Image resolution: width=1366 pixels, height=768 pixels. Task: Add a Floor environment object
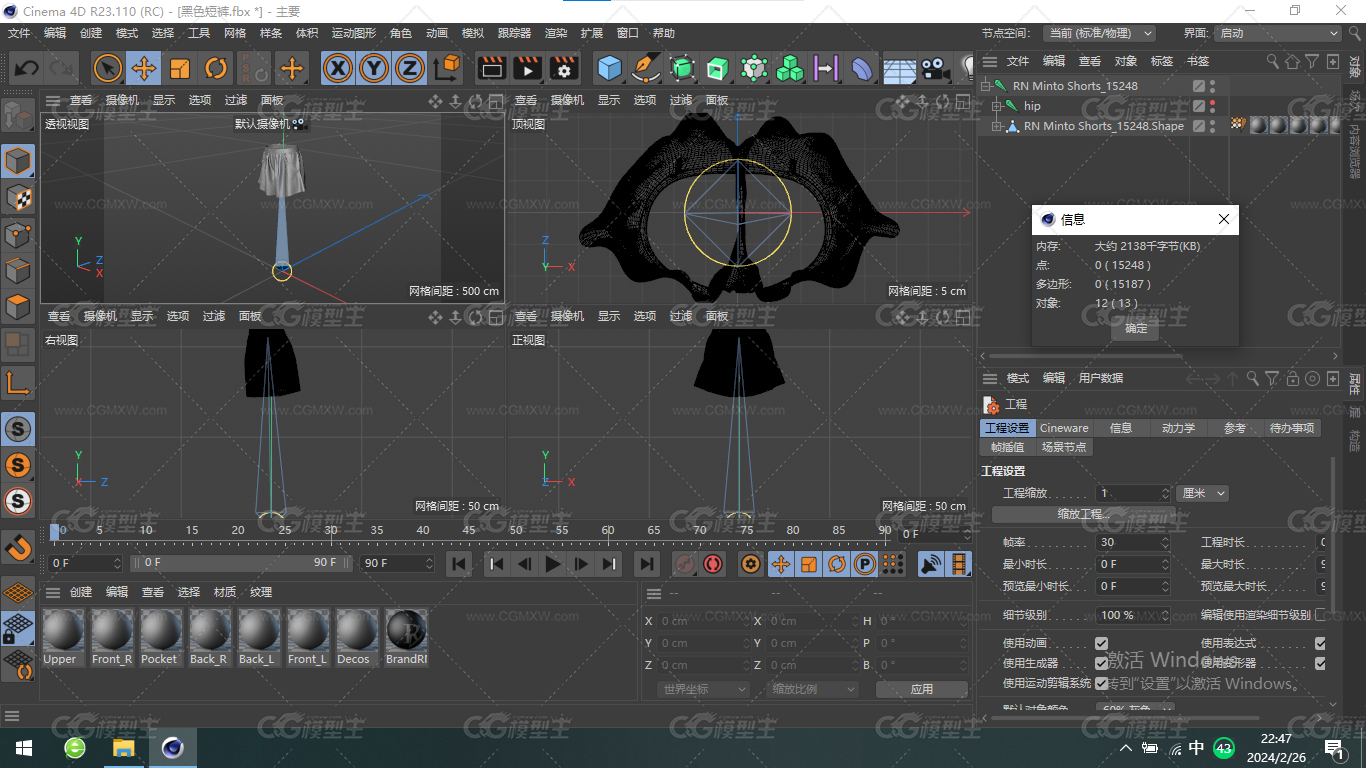(899, 68)
